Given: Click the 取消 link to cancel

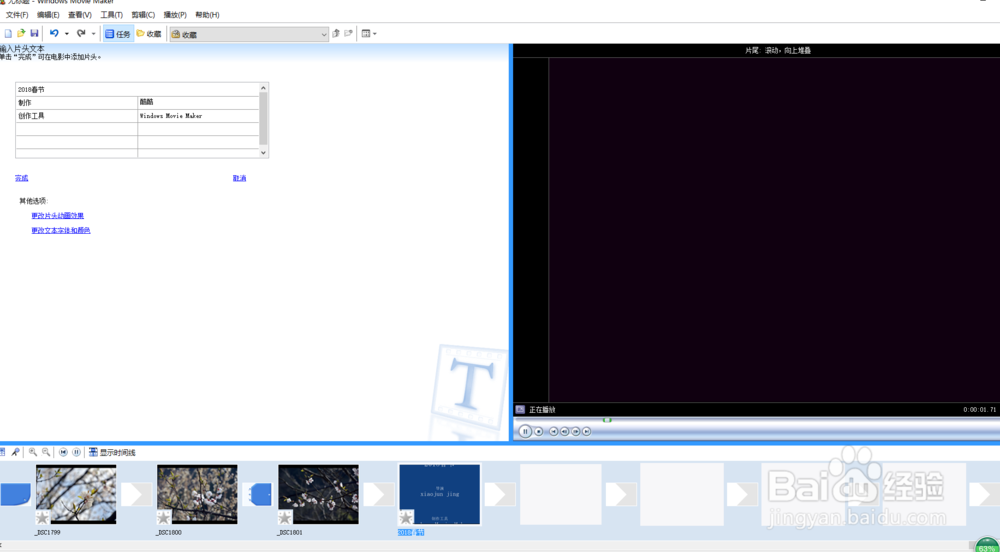Looking at the screenshot, I should 239,178.
